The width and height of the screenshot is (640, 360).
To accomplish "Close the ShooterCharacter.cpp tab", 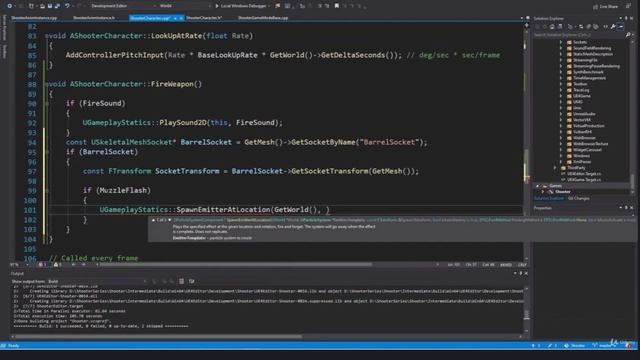I will [181, 18].
